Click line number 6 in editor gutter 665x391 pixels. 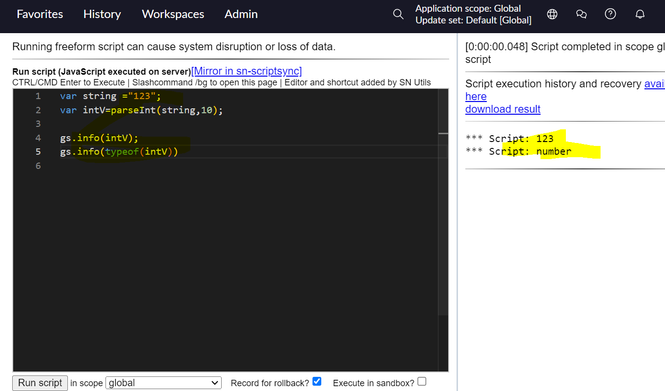click(38, 166)
